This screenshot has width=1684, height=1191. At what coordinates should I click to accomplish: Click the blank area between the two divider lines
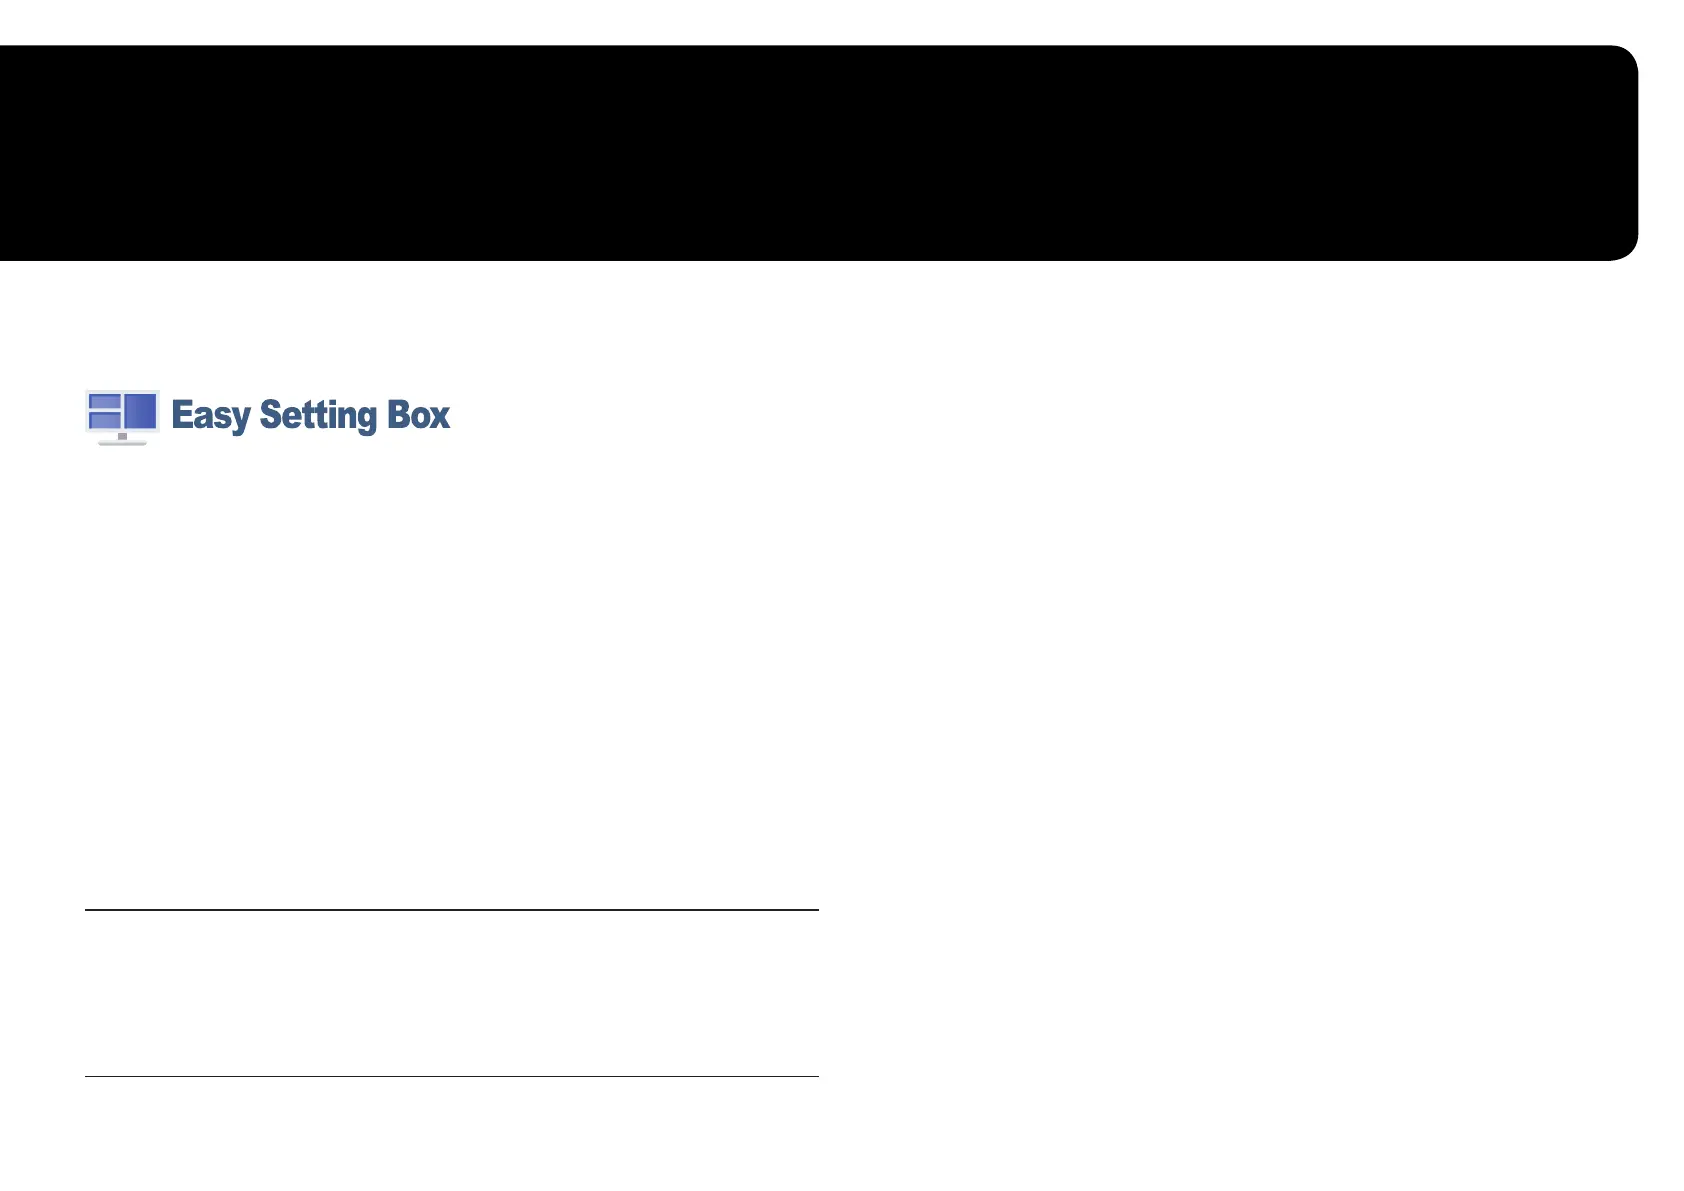point(451,993)
